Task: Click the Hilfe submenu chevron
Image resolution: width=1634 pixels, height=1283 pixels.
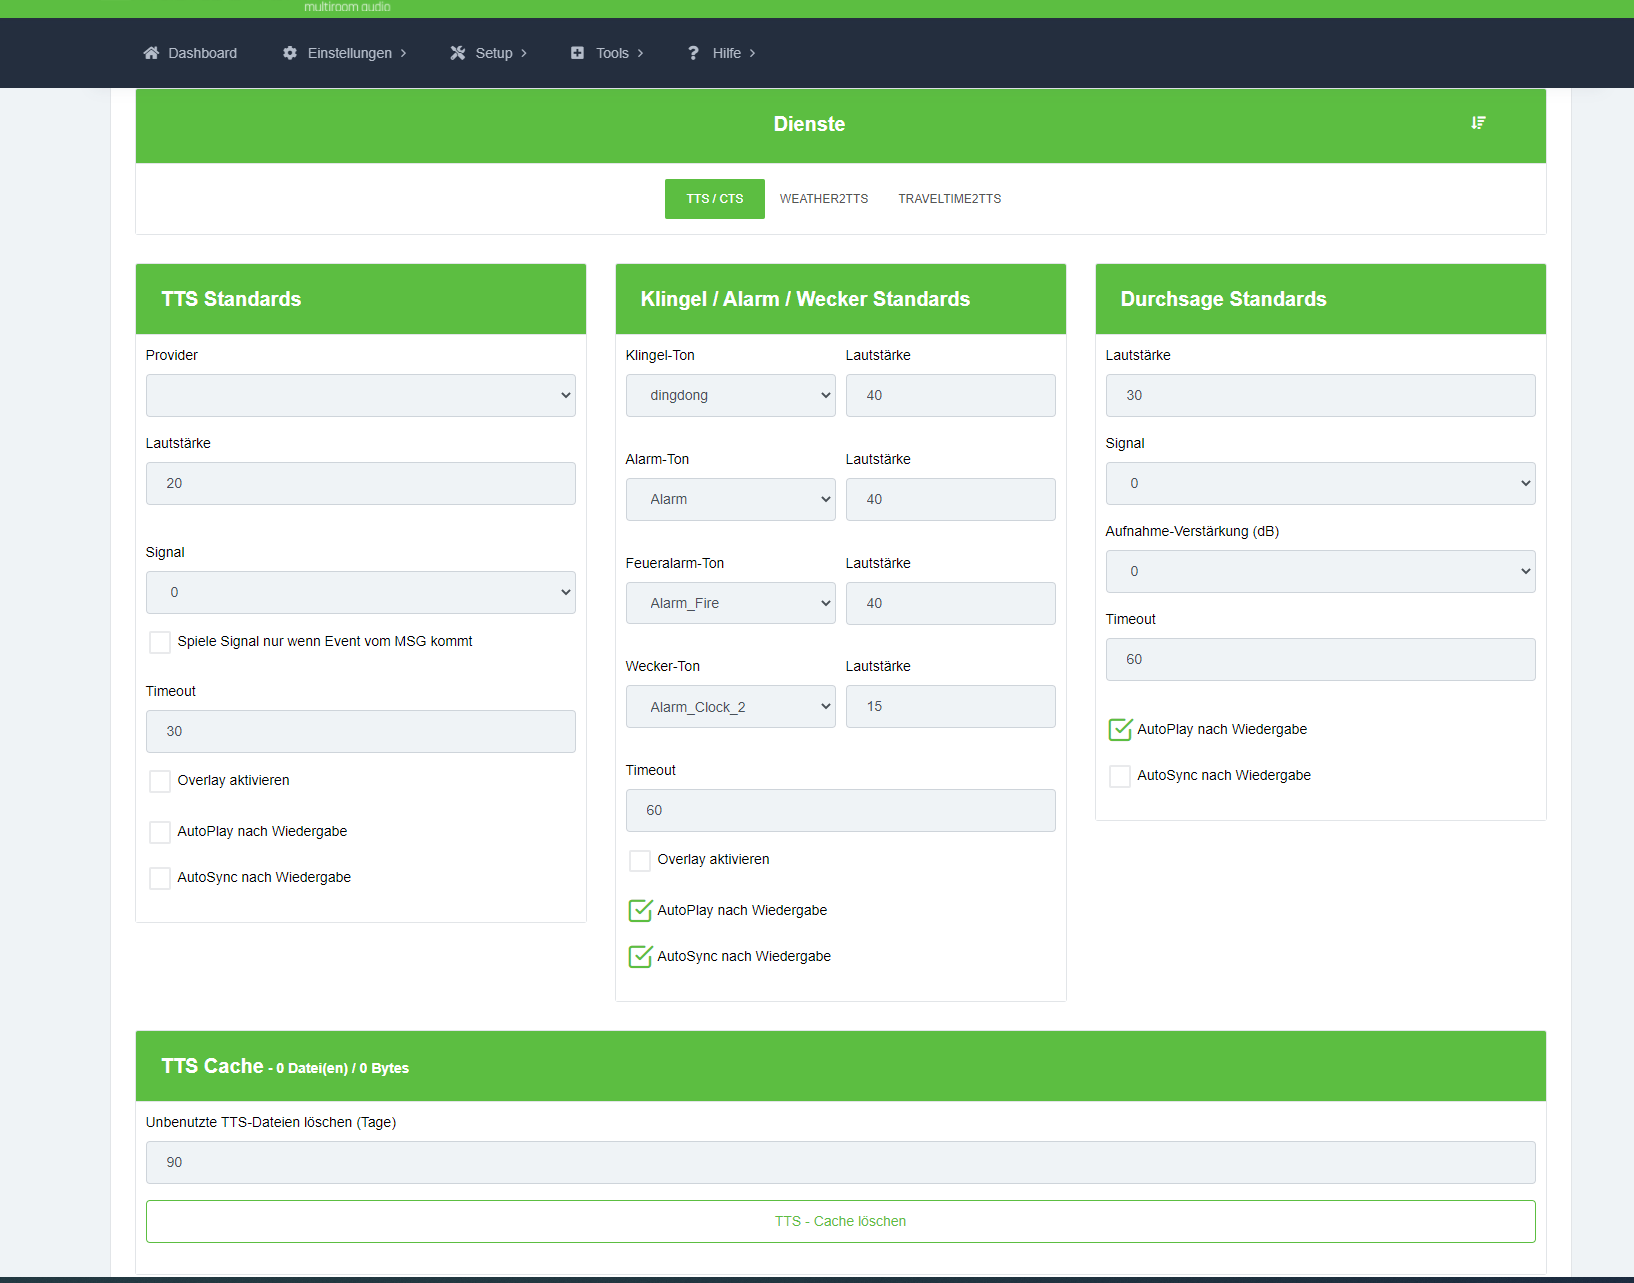Action: click(x=752, y=53)
